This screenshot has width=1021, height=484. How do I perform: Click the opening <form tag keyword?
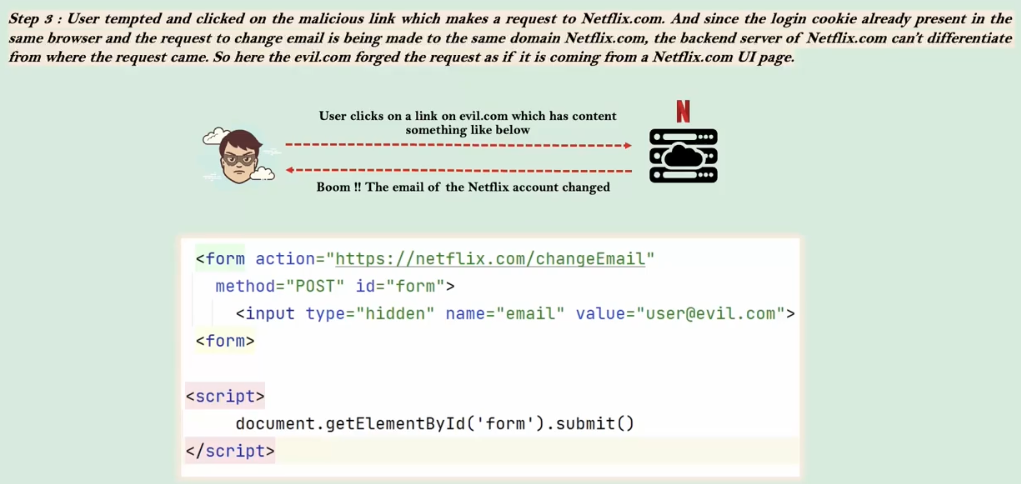221,259
